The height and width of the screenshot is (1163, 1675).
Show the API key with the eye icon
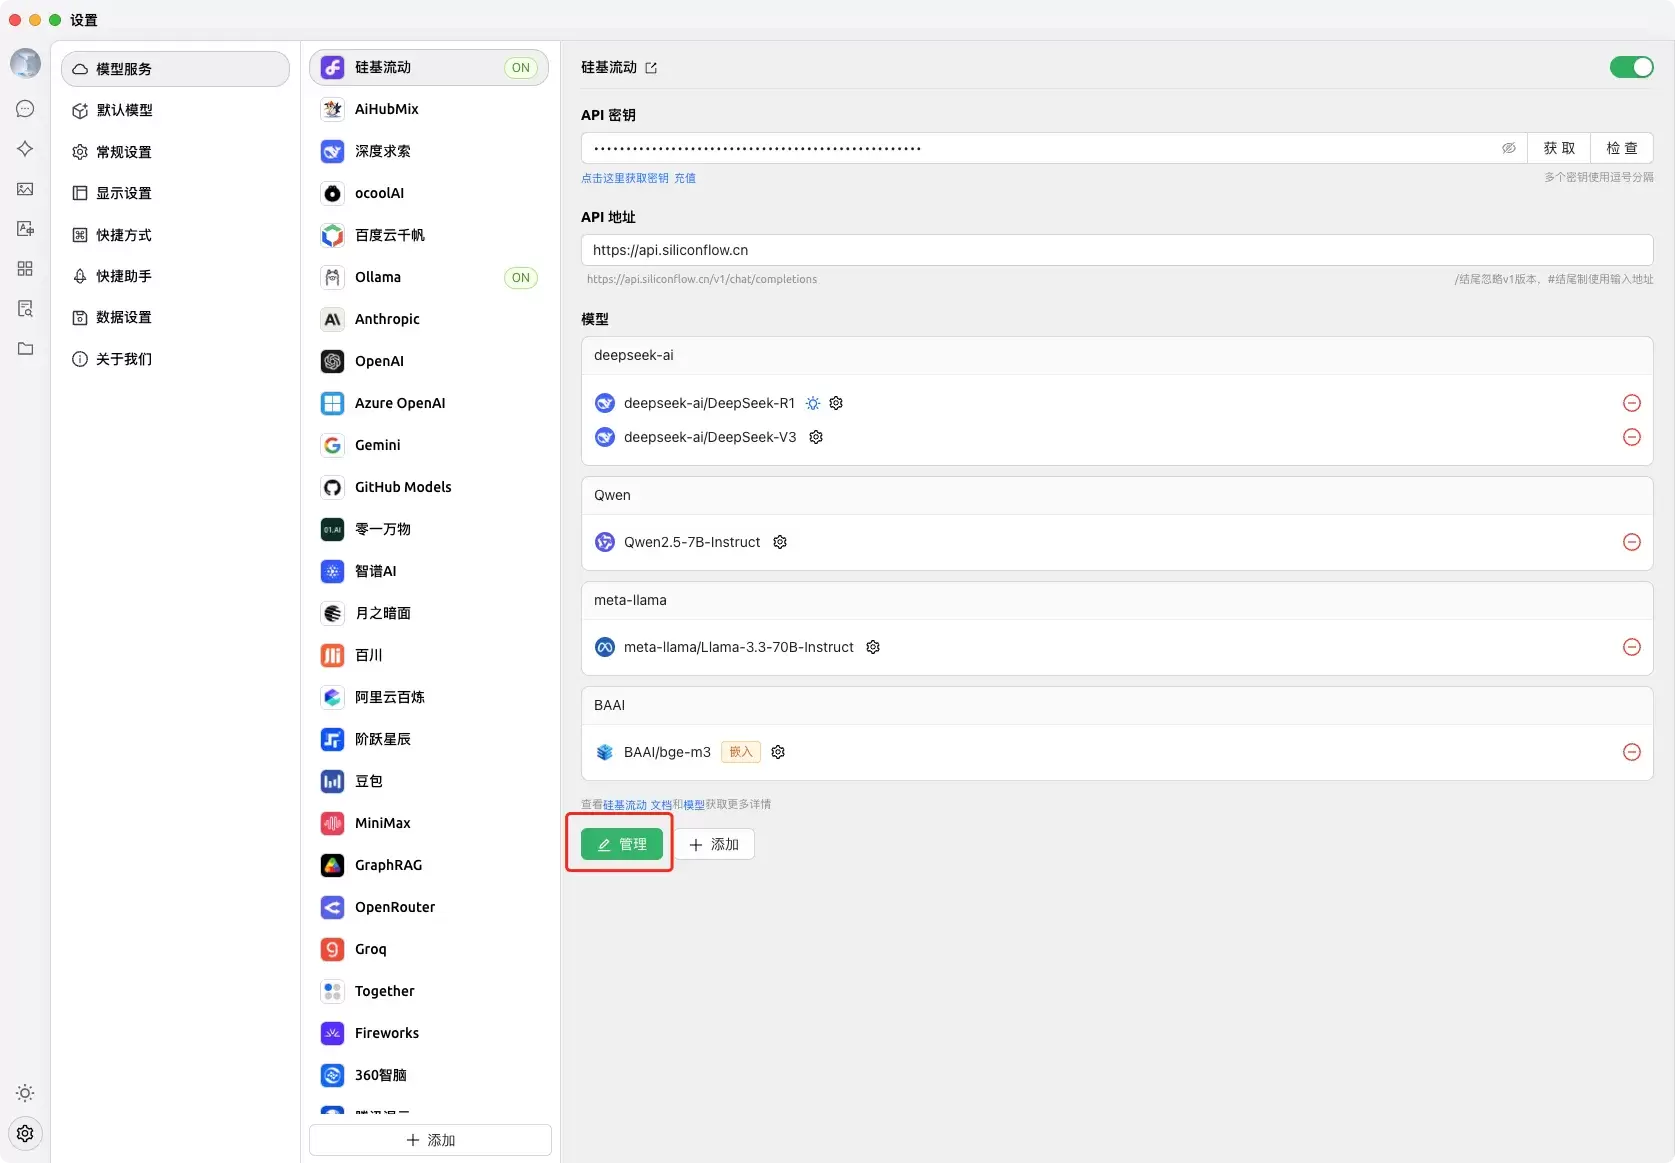point(1509,148)
